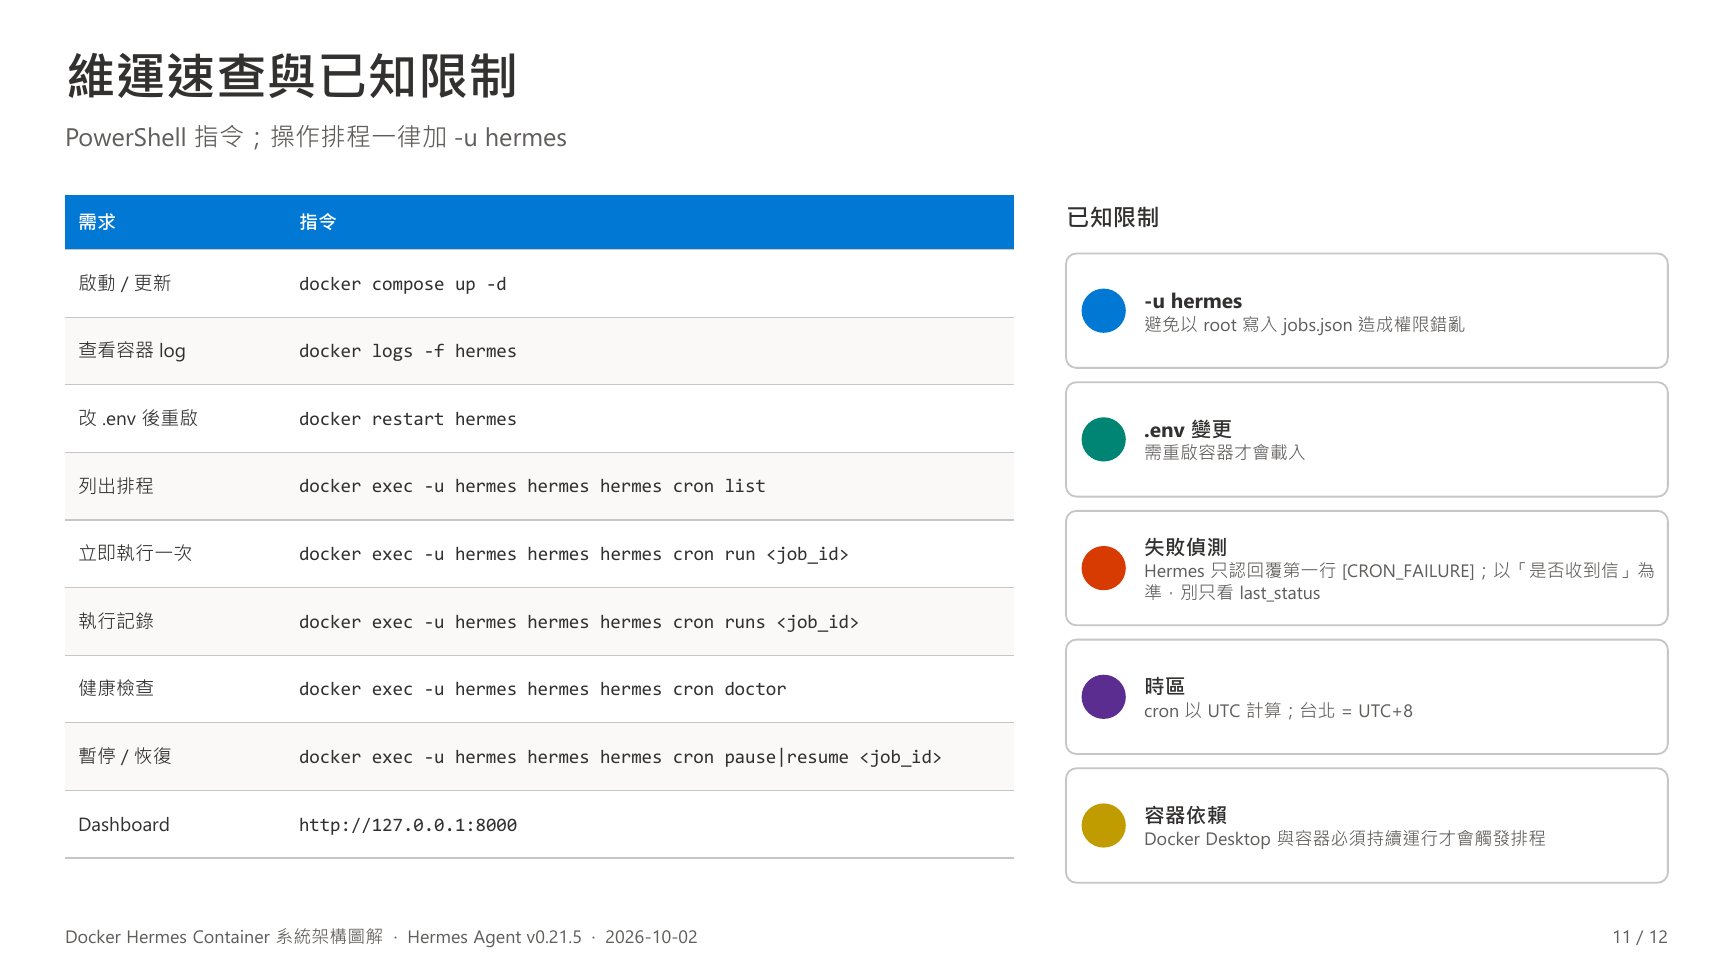This screenshot has width=1734, height=975.
Task: Click the .env 變更 card title
Action: 1188,430
